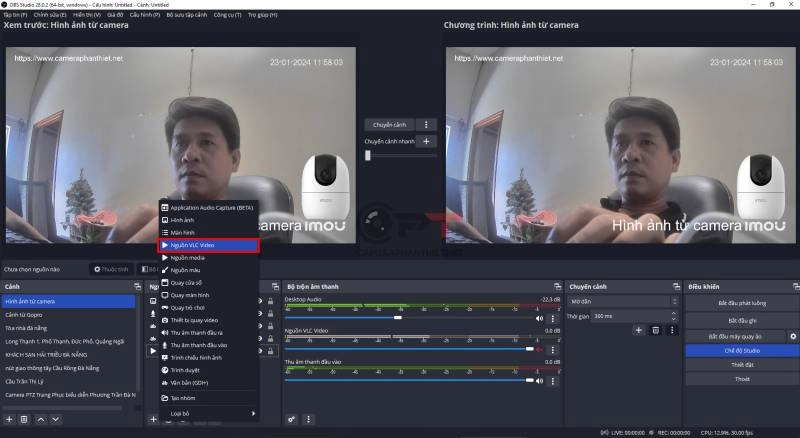Select scene KHÁCH SẠN HẢI TRIỀU ĐÀ NẴNG
This screenshot has width=800, height=438.
[69, 355]
